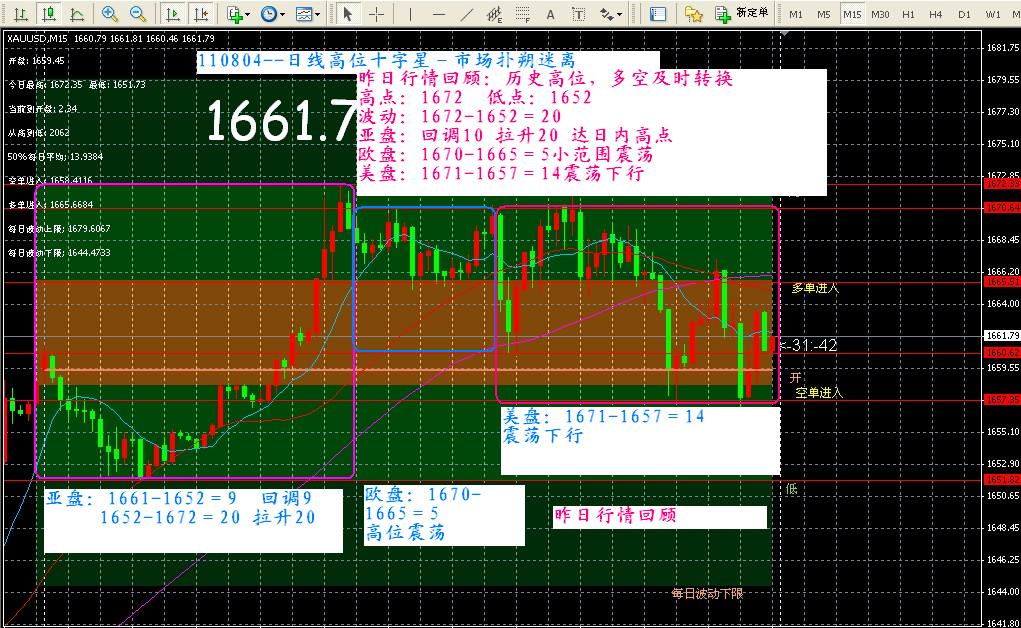Select the vertical line drawing tool

click(x=408, y=14)
